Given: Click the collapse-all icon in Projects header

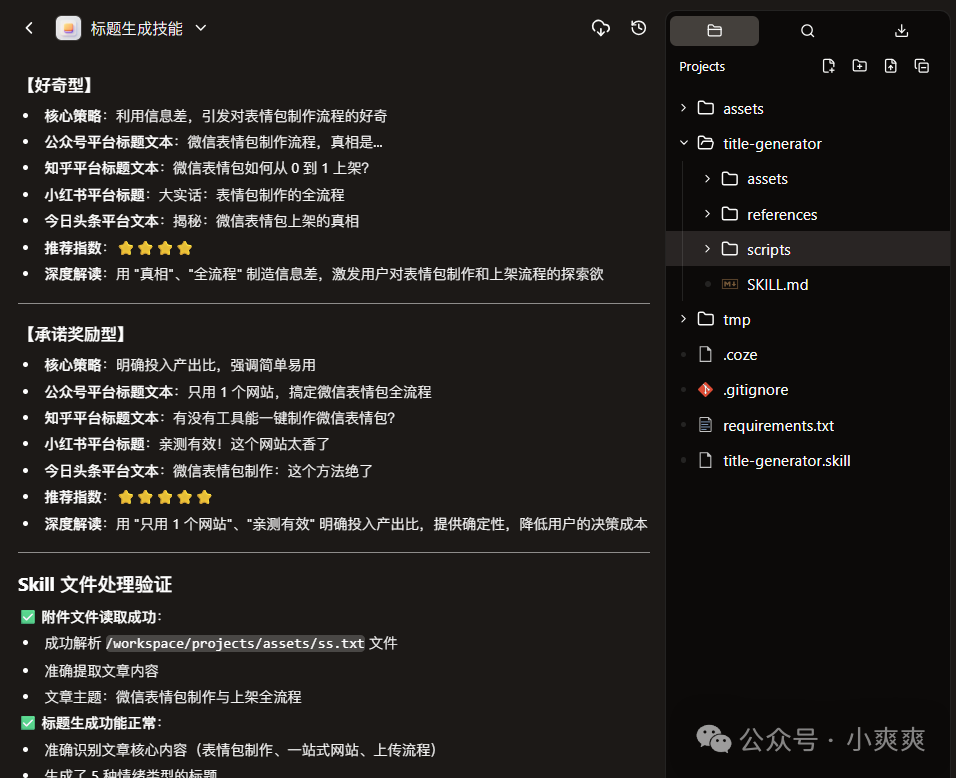Looking at the screenshot, I should coord(921,65).
